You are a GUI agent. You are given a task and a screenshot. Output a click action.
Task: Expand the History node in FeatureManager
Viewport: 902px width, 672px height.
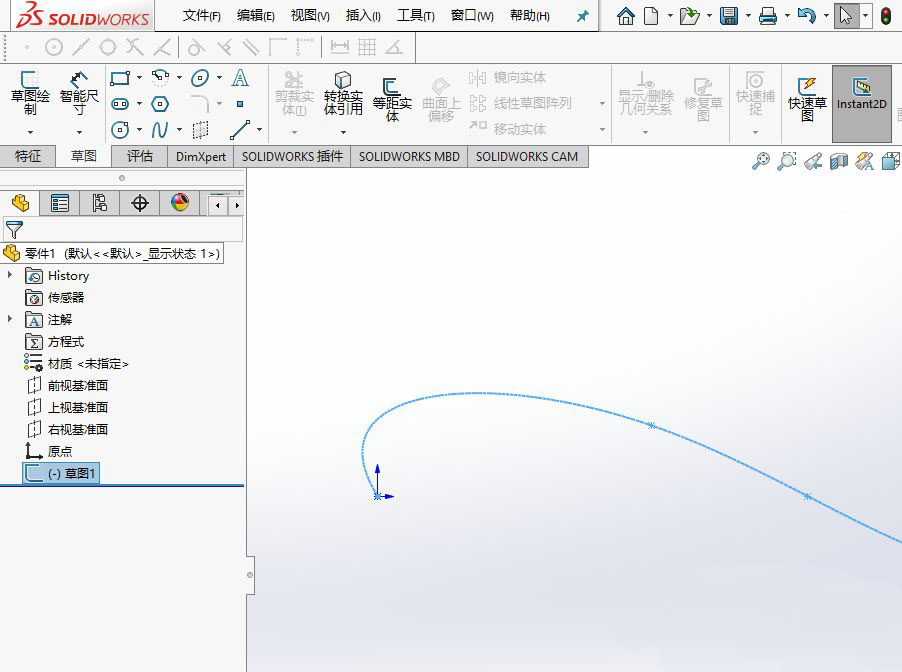pos(10,275)
